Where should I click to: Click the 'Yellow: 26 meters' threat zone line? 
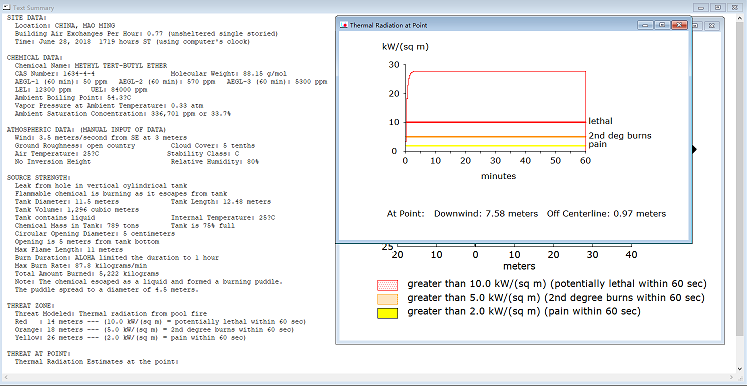pos(130,337)
